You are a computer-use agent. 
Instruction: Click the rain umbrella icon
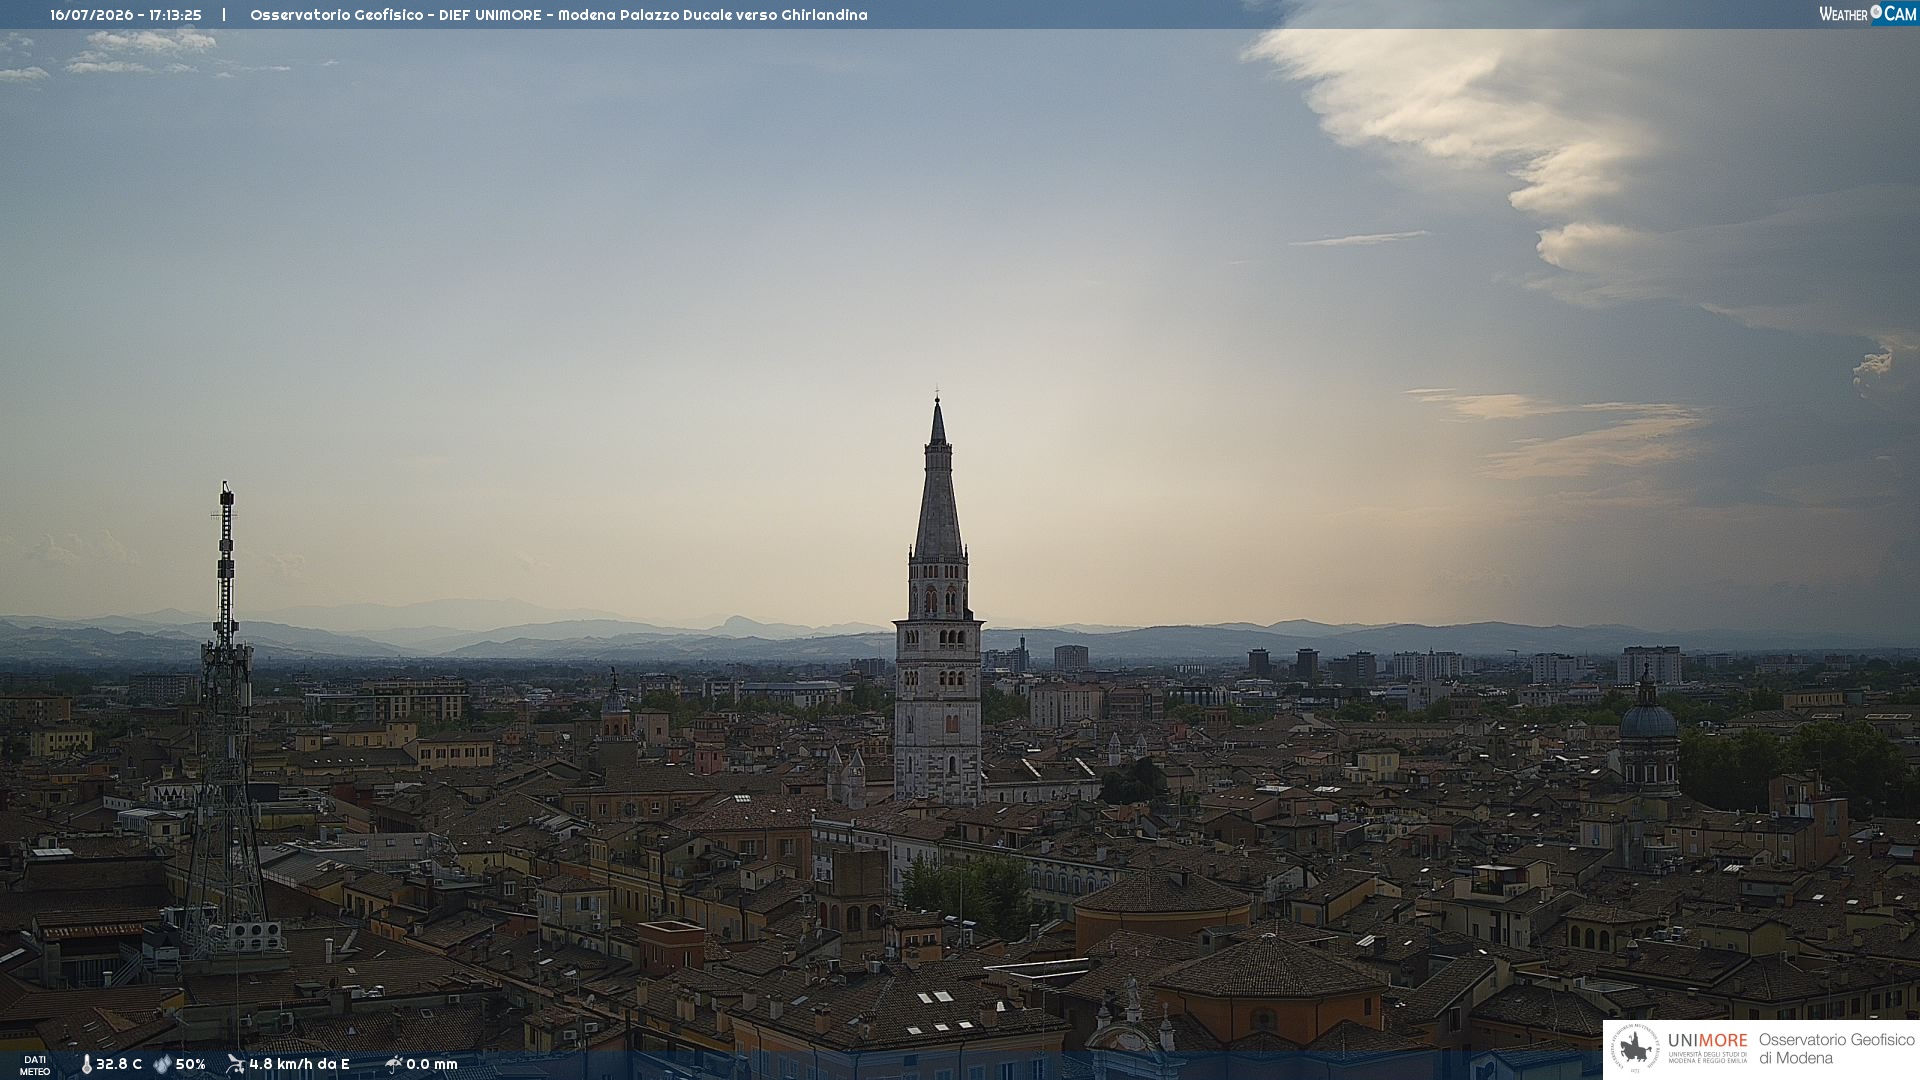tap(393, 1064)
